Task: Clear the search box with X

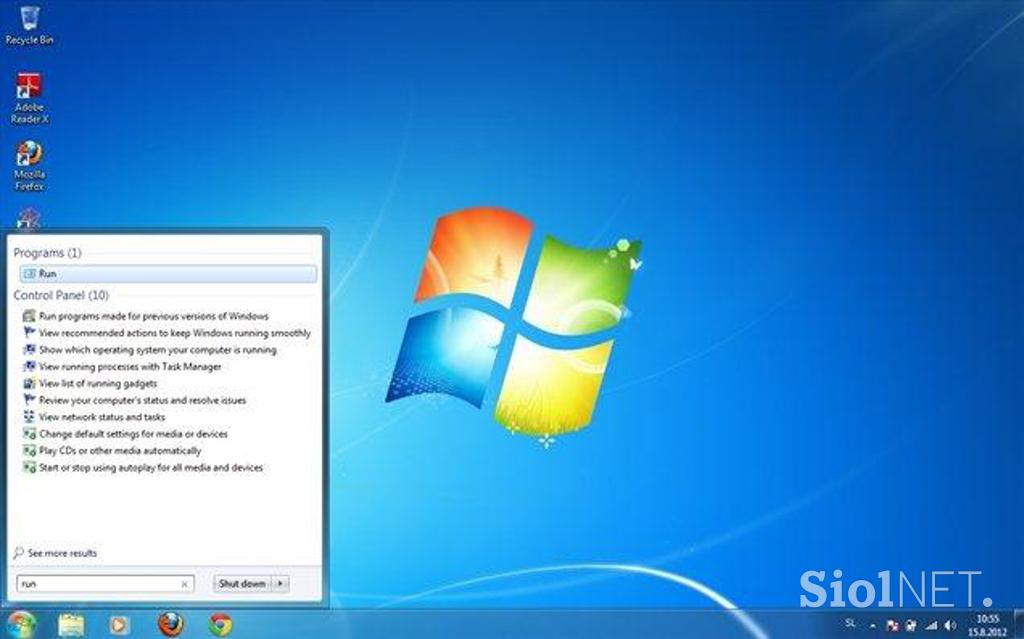Action: (x=185, y=583)
